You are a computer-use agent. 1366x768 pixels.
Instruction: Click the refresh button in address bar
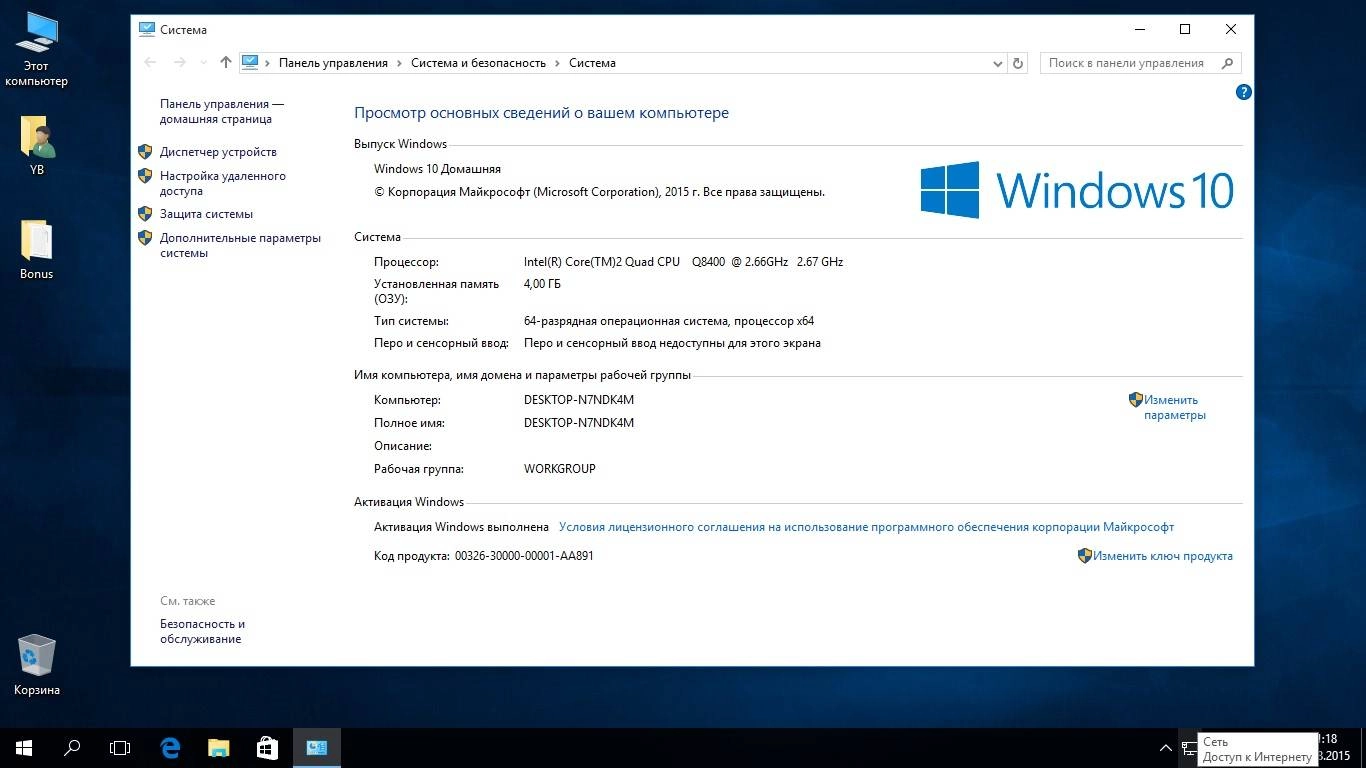click(x=1018, y=63)
